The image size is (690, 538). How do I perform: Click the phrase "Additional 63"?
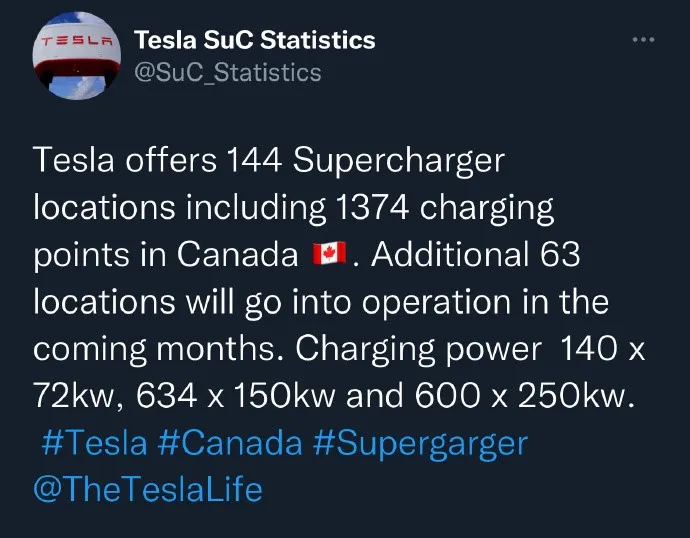pos(476,255)
